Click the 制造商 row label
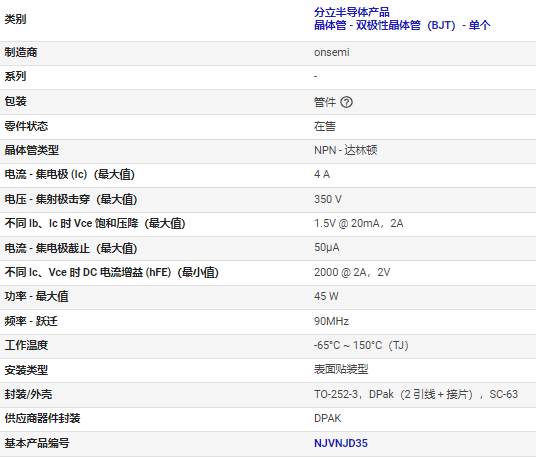This screenshot has height=457, width=536. pos(21,52)
